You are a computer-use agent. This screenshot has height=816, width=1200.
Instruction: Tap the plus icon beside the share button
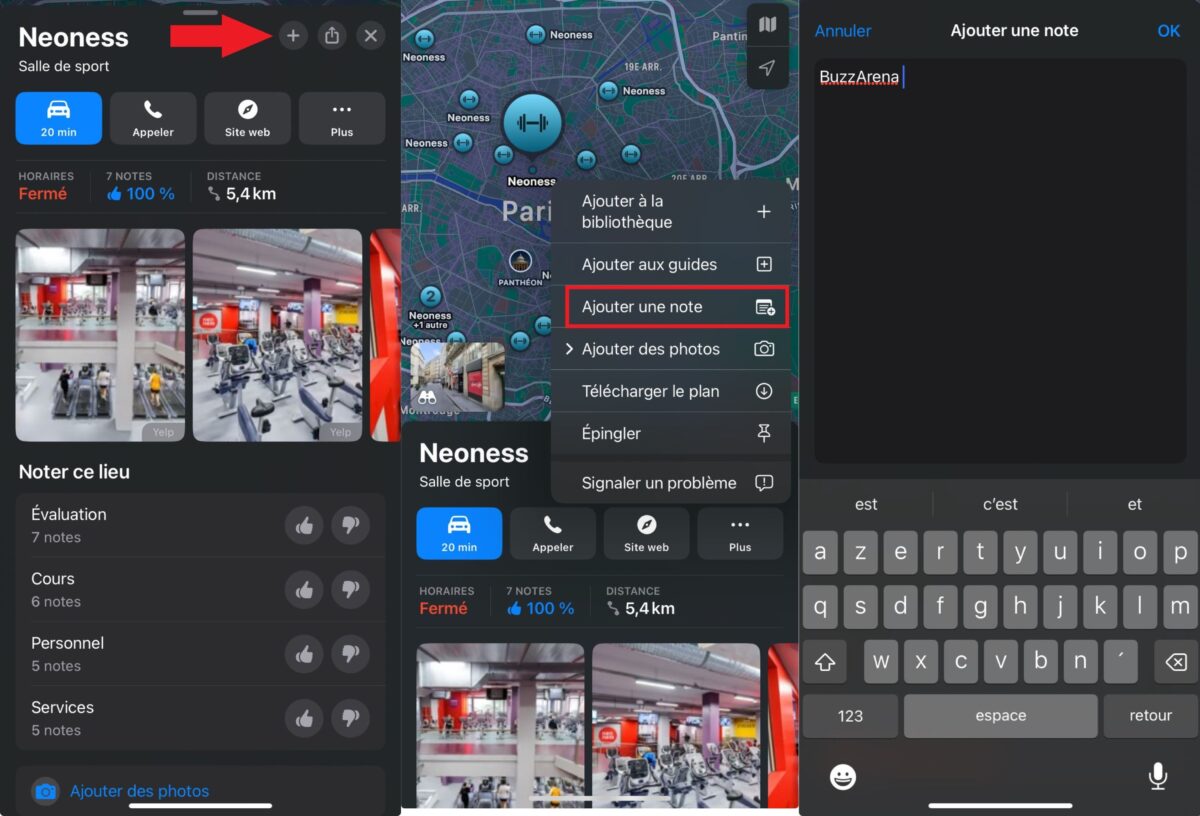point(293,36)
